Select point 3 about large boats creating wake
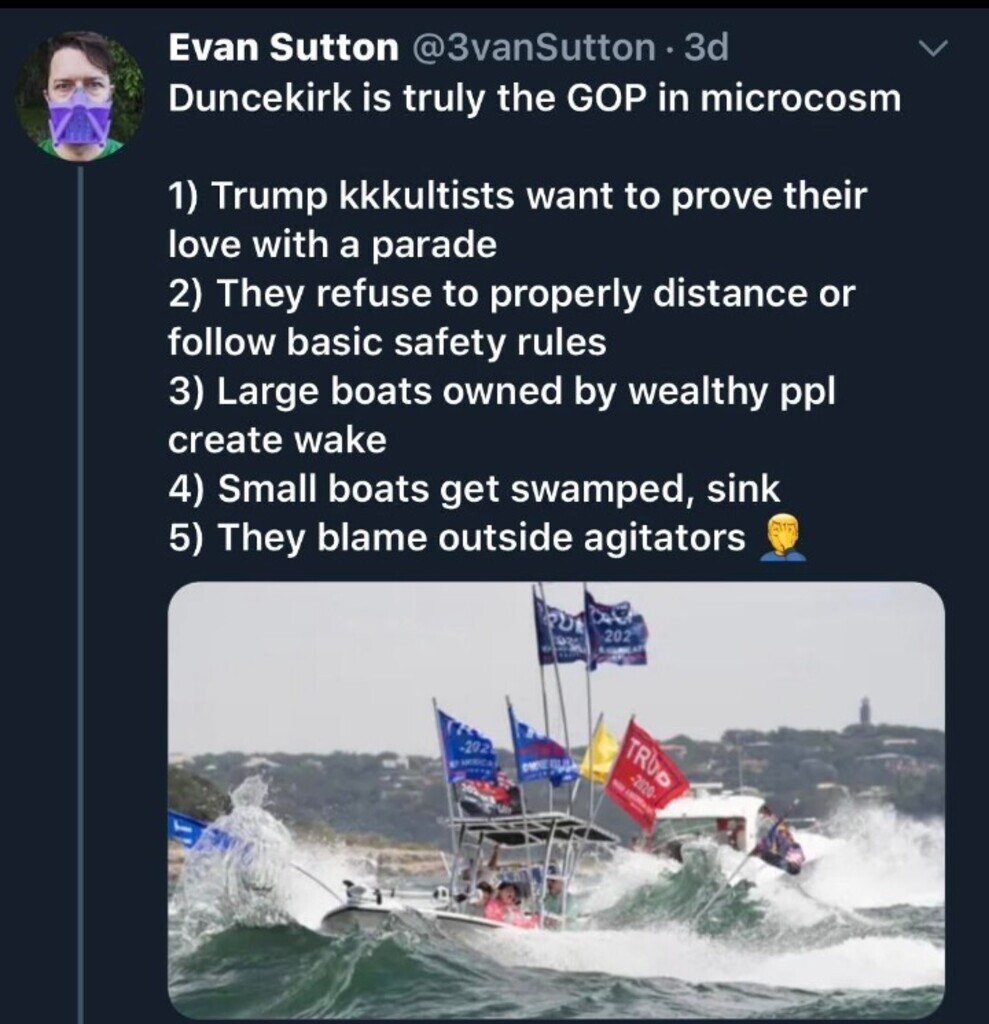Viewport: 989px width, 1024px height. point(502,415)
